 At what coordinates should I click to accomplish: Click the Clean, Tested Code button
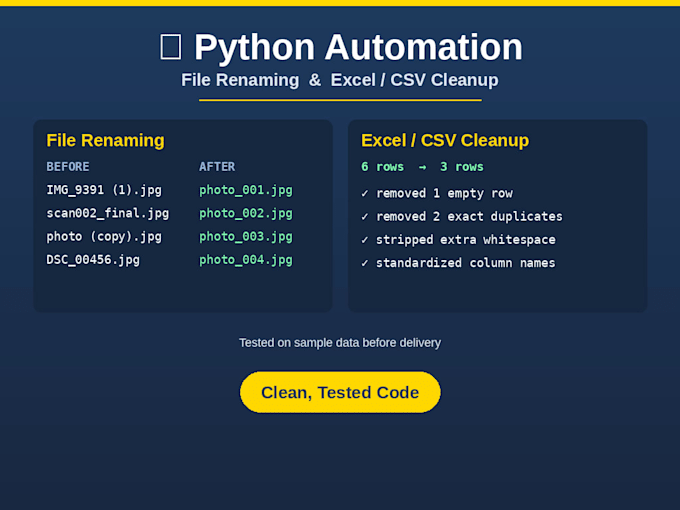340,392
